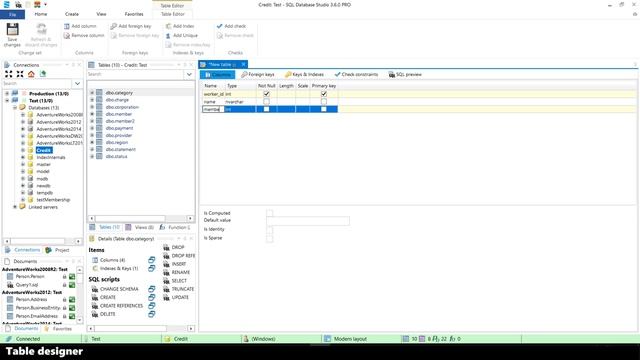Switch to the SQL preview tab
This screenshot has width=640, height=360.
click(x=405, y=75)
